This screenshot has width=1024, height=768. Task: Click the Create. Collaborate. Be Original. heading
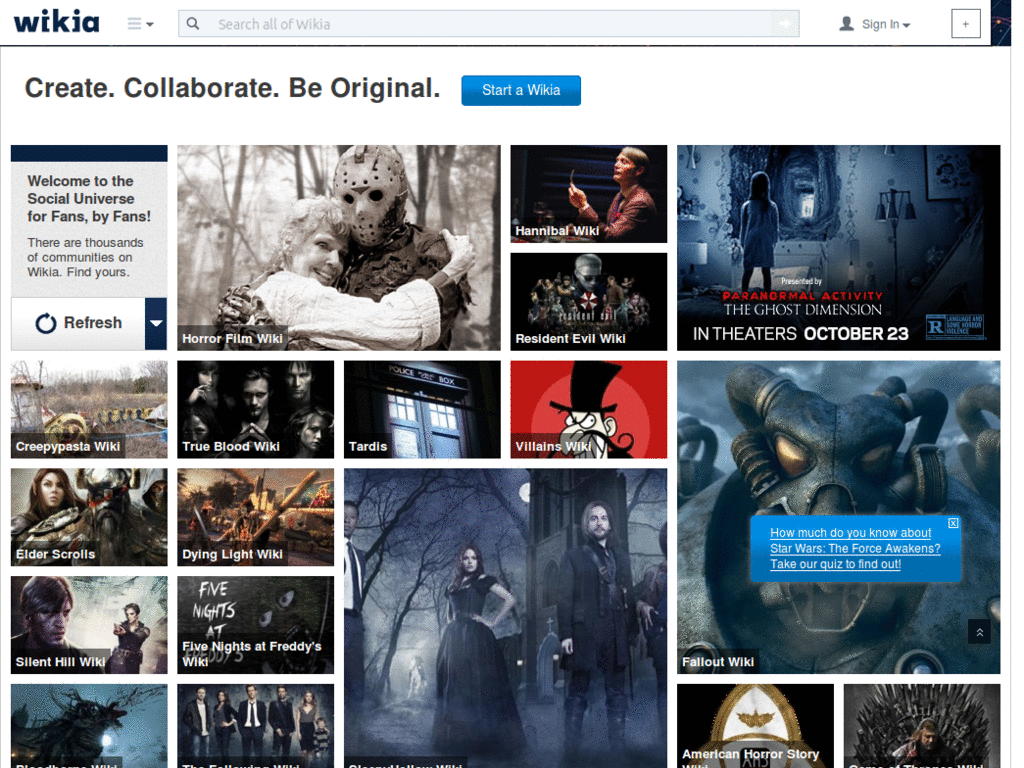point(232,88)
